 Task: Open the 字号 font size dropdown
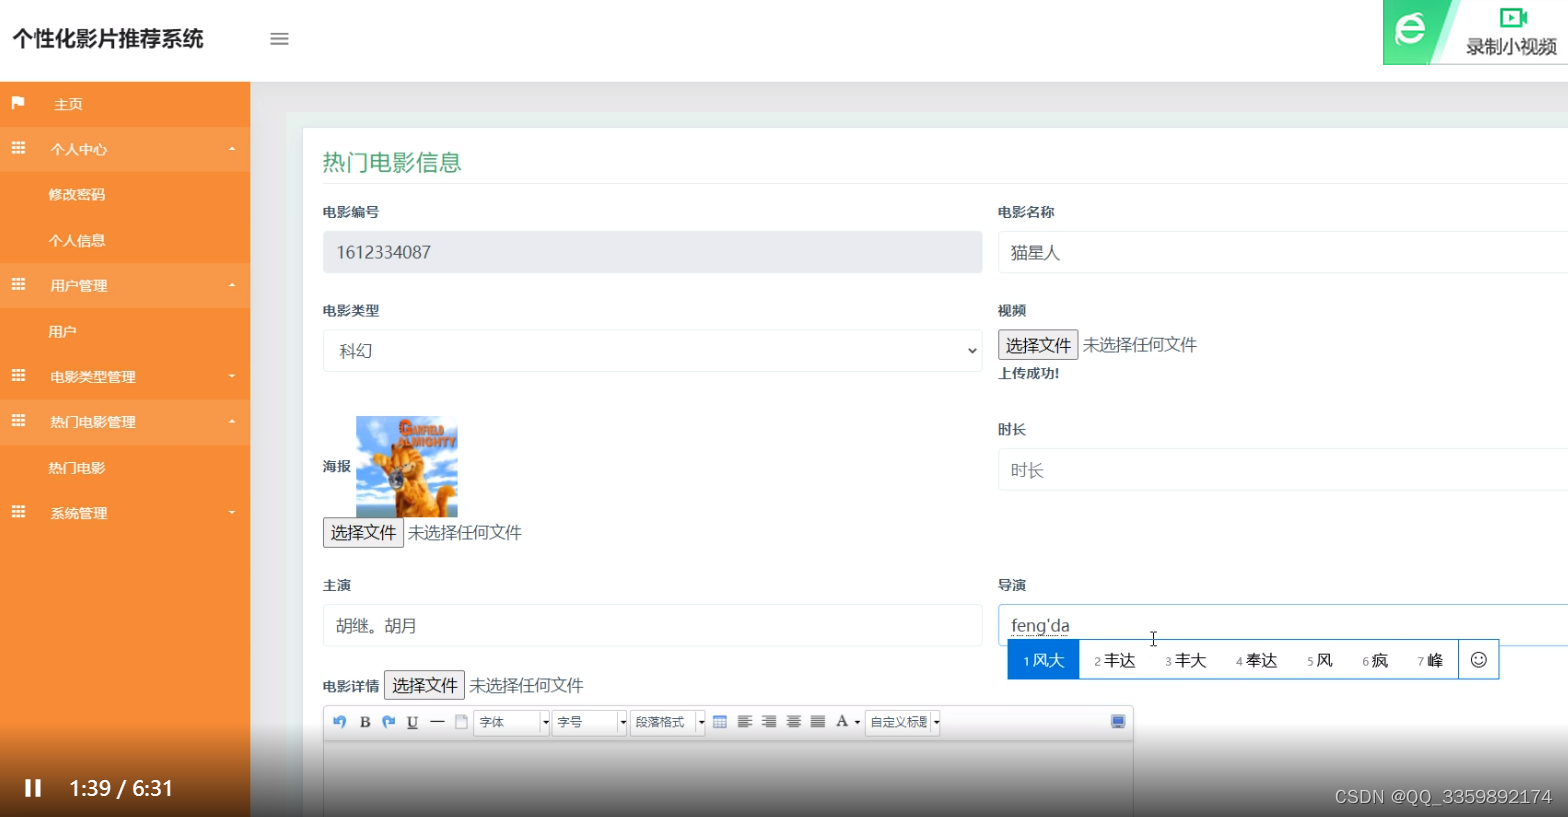pos(590,722)
